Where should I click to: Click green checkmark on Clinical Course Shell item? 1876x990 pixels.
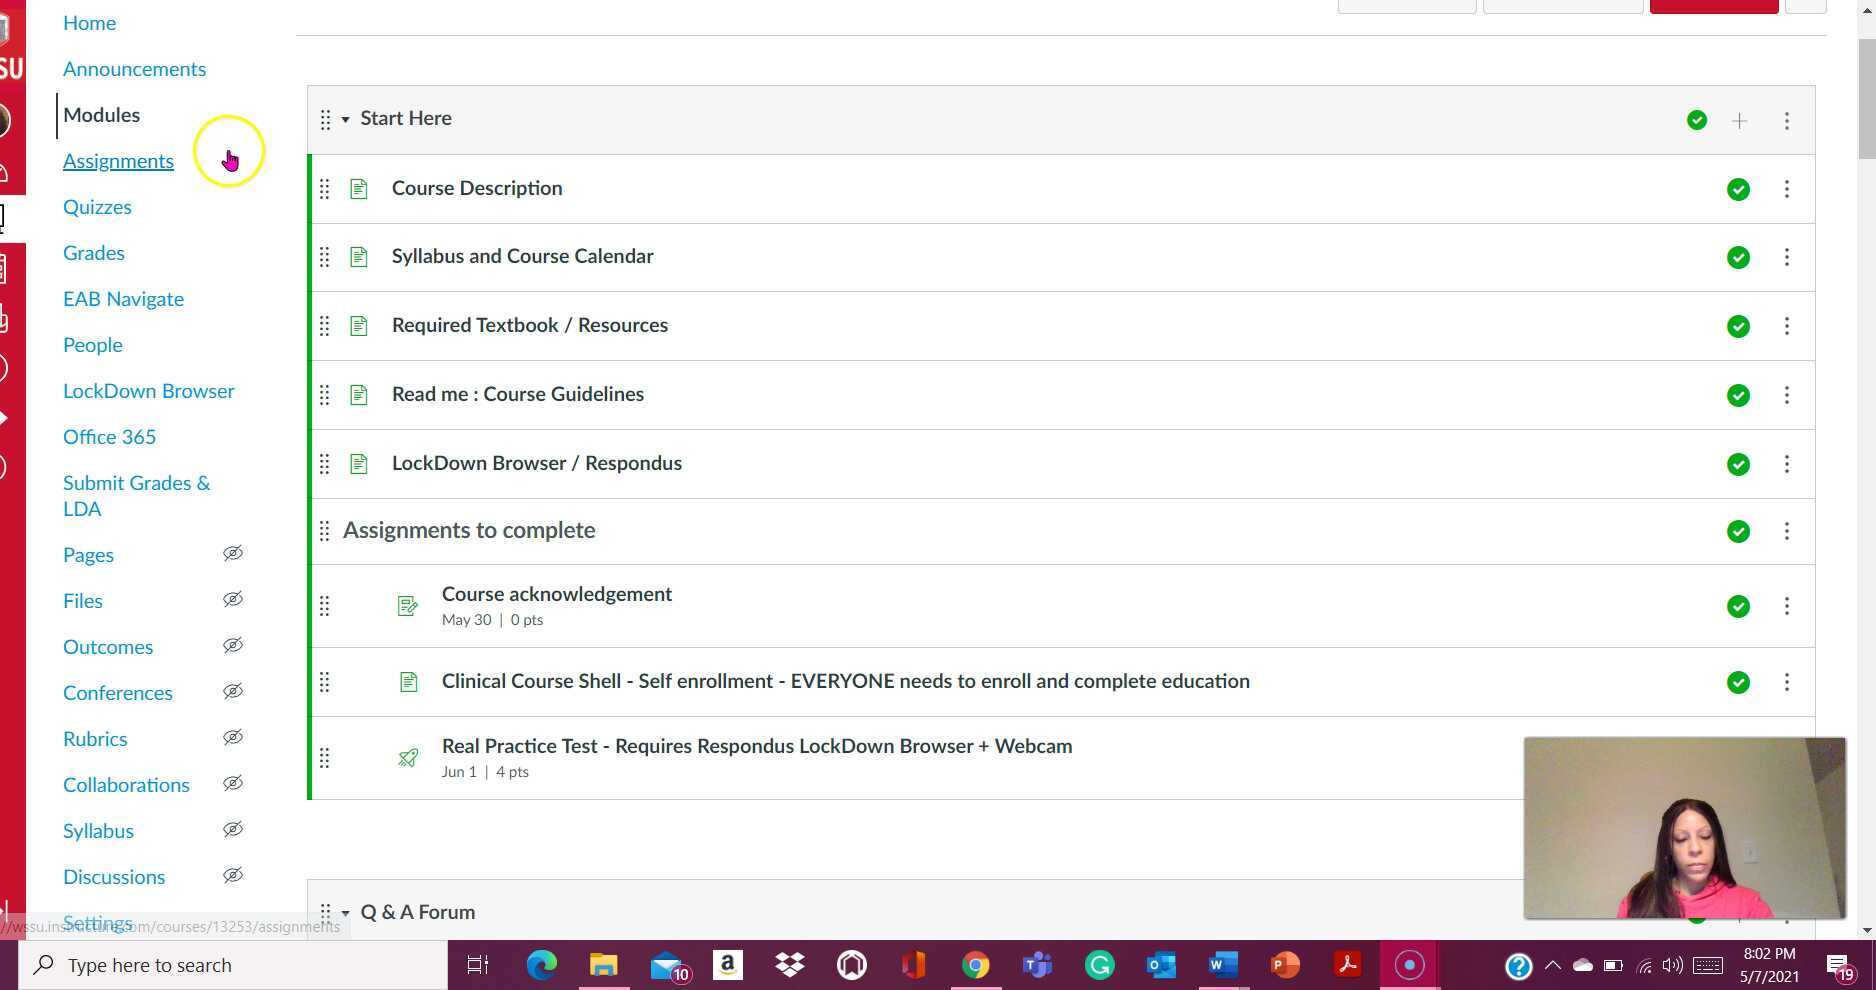coord(1739,683)
